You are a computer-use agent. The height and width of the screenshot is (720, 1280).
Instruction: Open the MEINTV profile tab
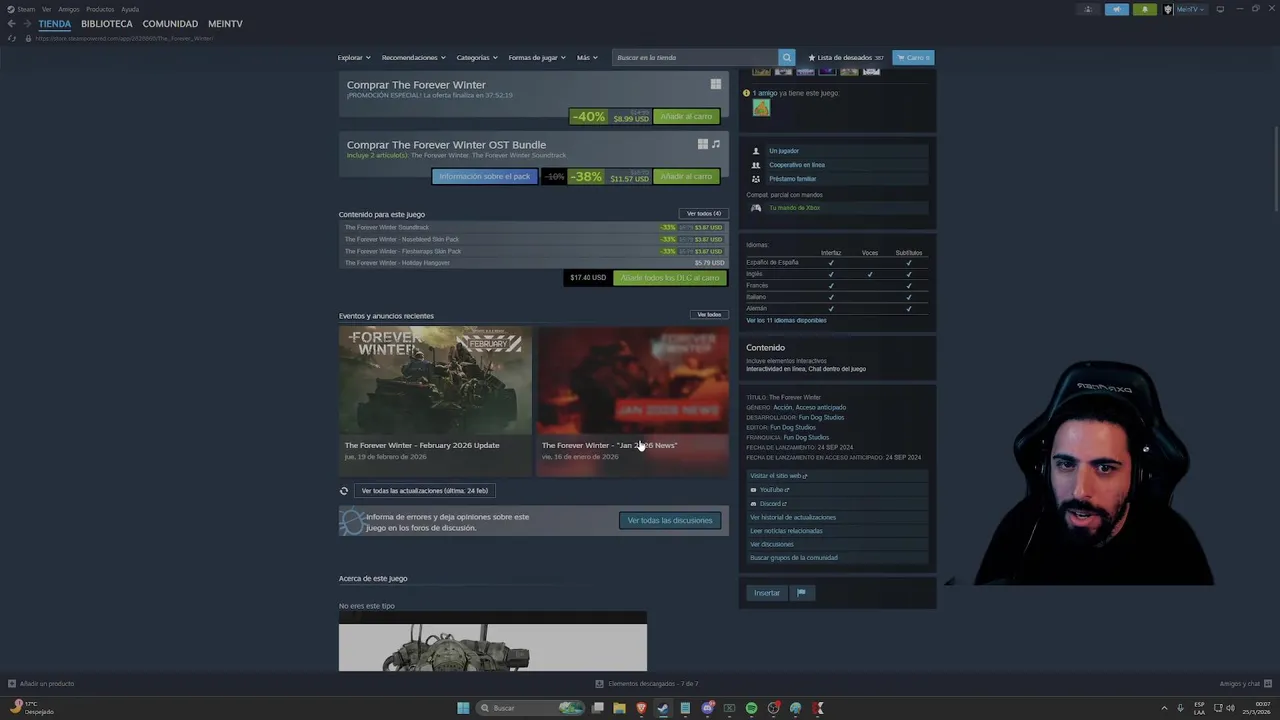coord(225,23)
